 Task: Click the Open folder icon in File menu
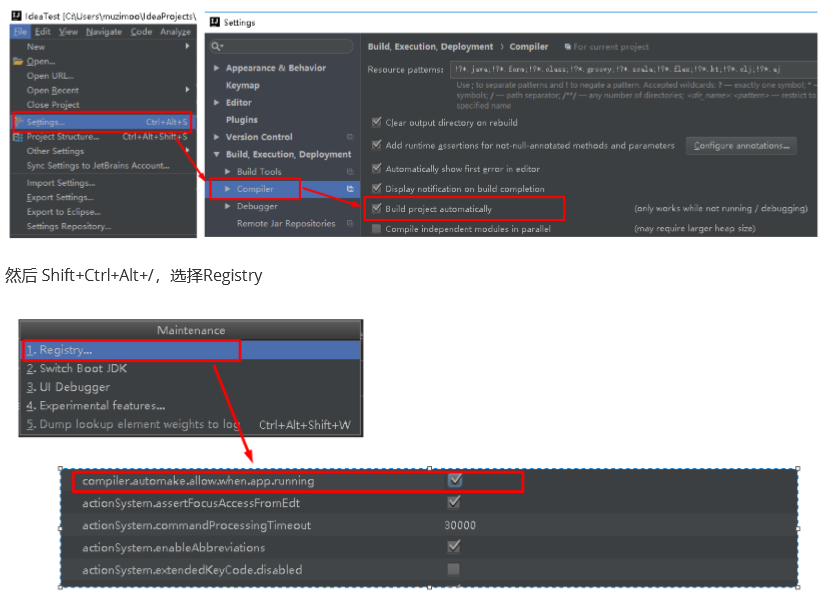click(x=19, y=61)
